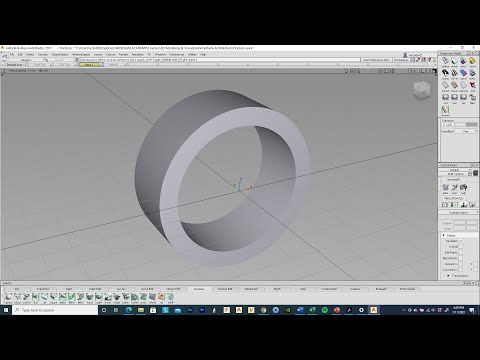The width and height of the screenshot is (480, 360).
Task: Turn shading off in Diagnostic Shade panel
Action: [446, 61]
